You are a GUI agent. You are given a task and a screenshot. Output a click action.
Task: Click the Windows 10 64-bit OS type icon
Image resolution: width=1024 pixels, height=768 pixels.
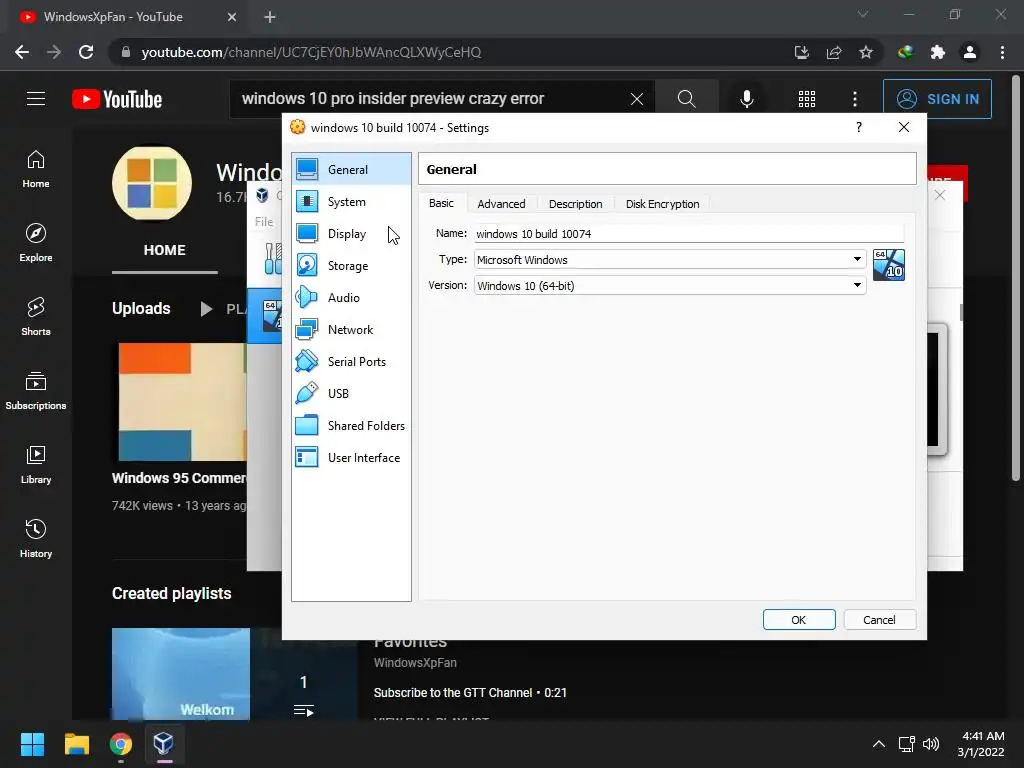point(889,264)
